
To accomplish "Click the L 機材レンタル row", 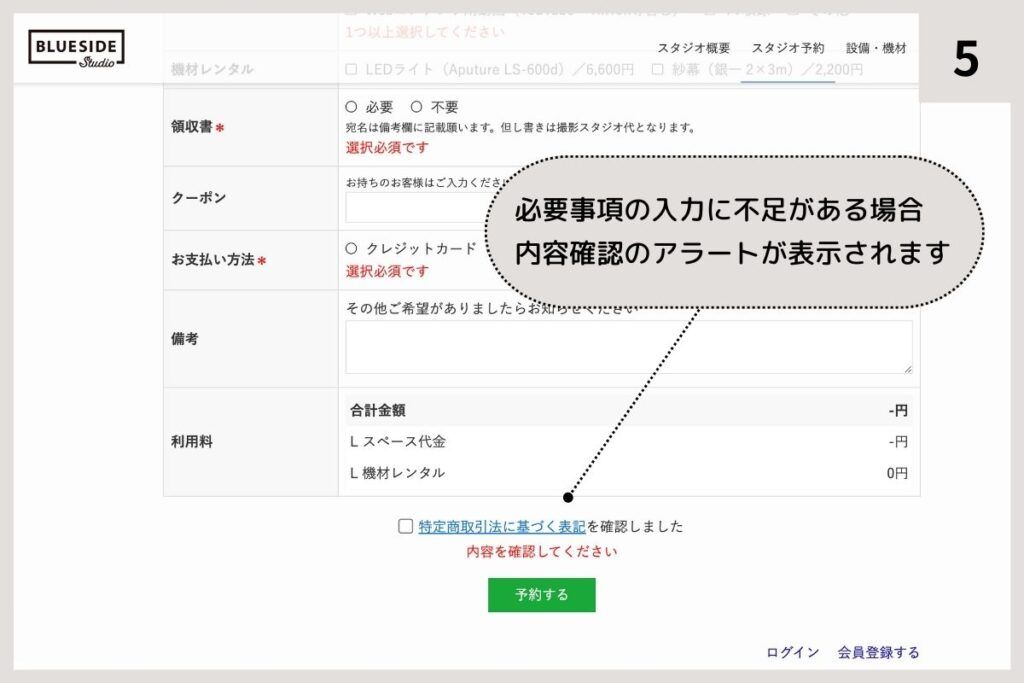I will pos(629,473).
